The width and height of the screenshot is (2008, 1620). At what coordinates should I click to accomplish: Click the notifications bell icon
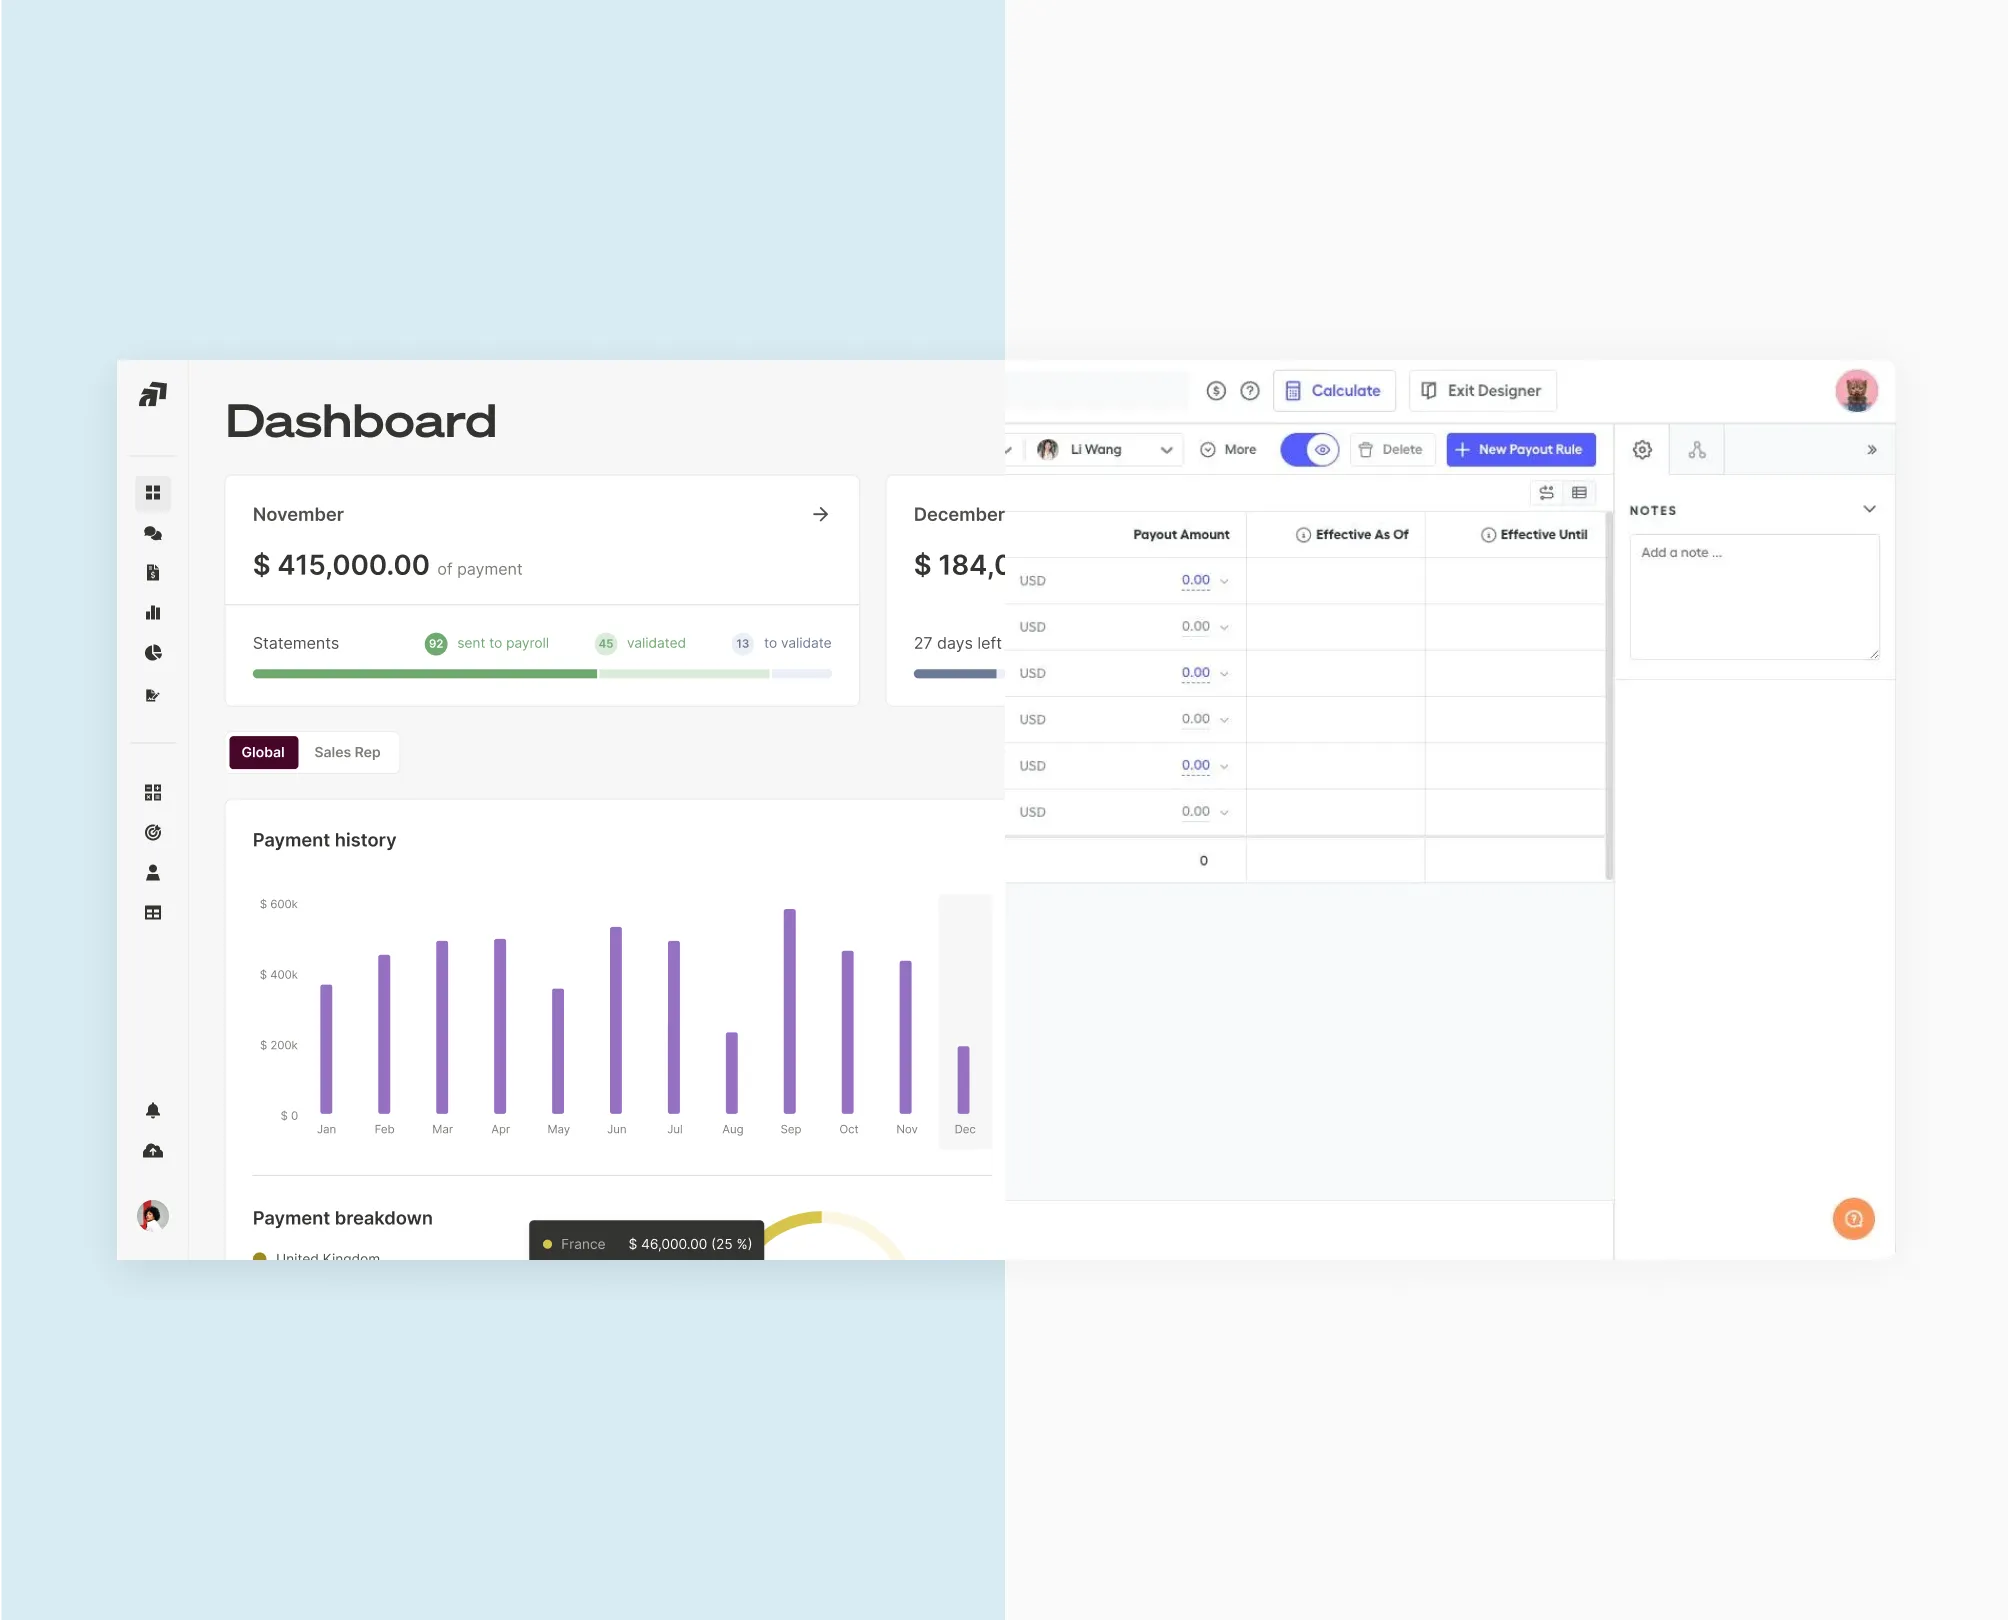pyautogui.click(x=153, y=1110)
